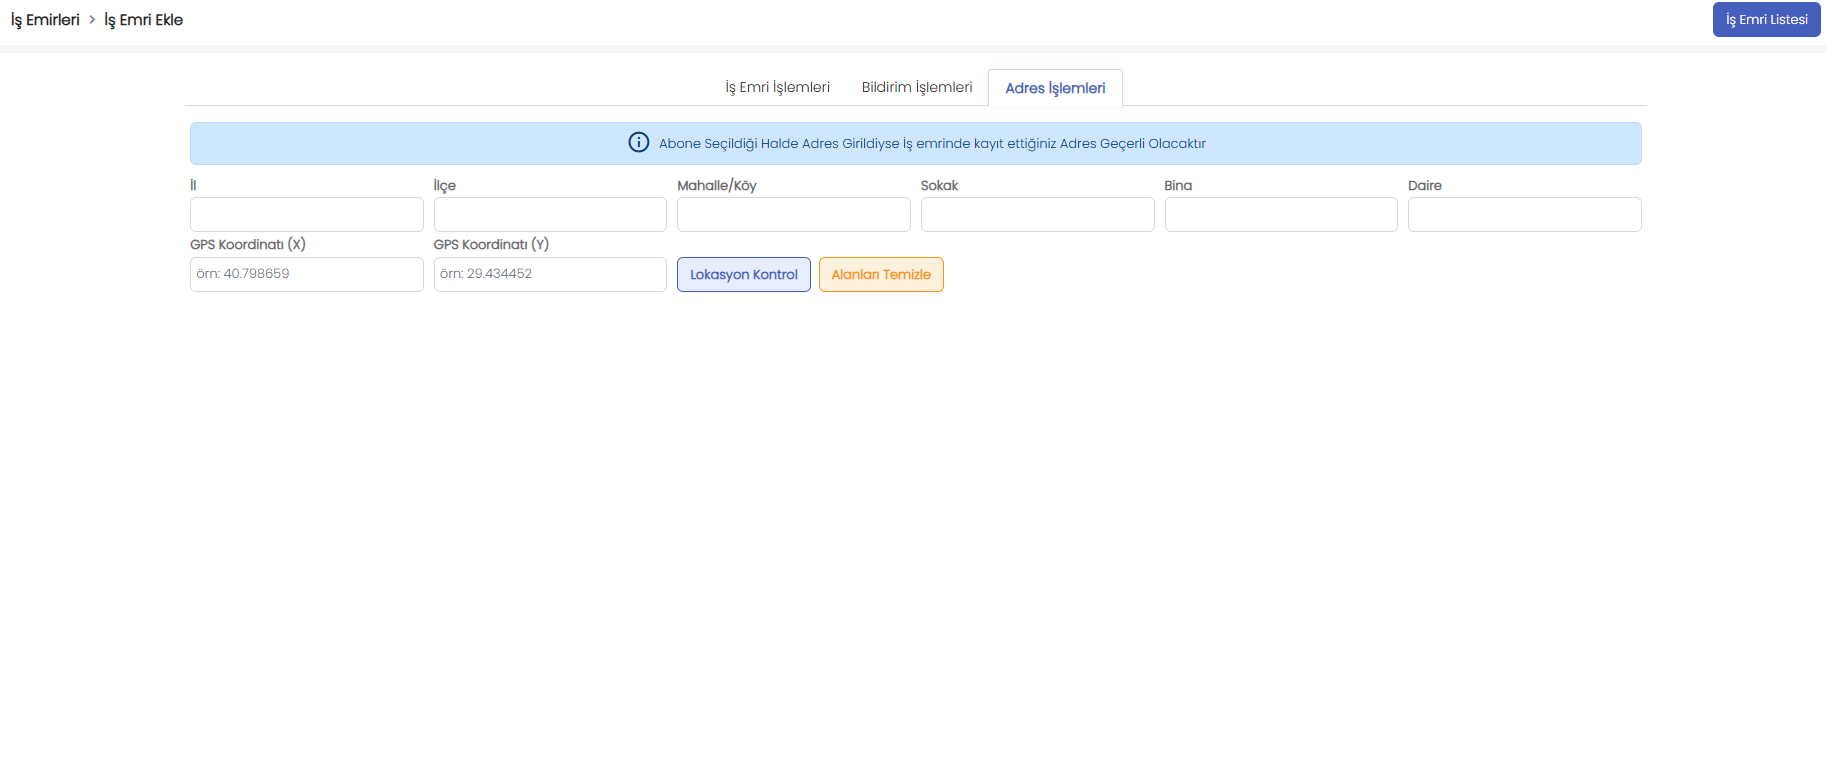This screenshot has height=772, width=1840.
Task: Click the Mahalle/Köy field label
Action: (717, 185)
